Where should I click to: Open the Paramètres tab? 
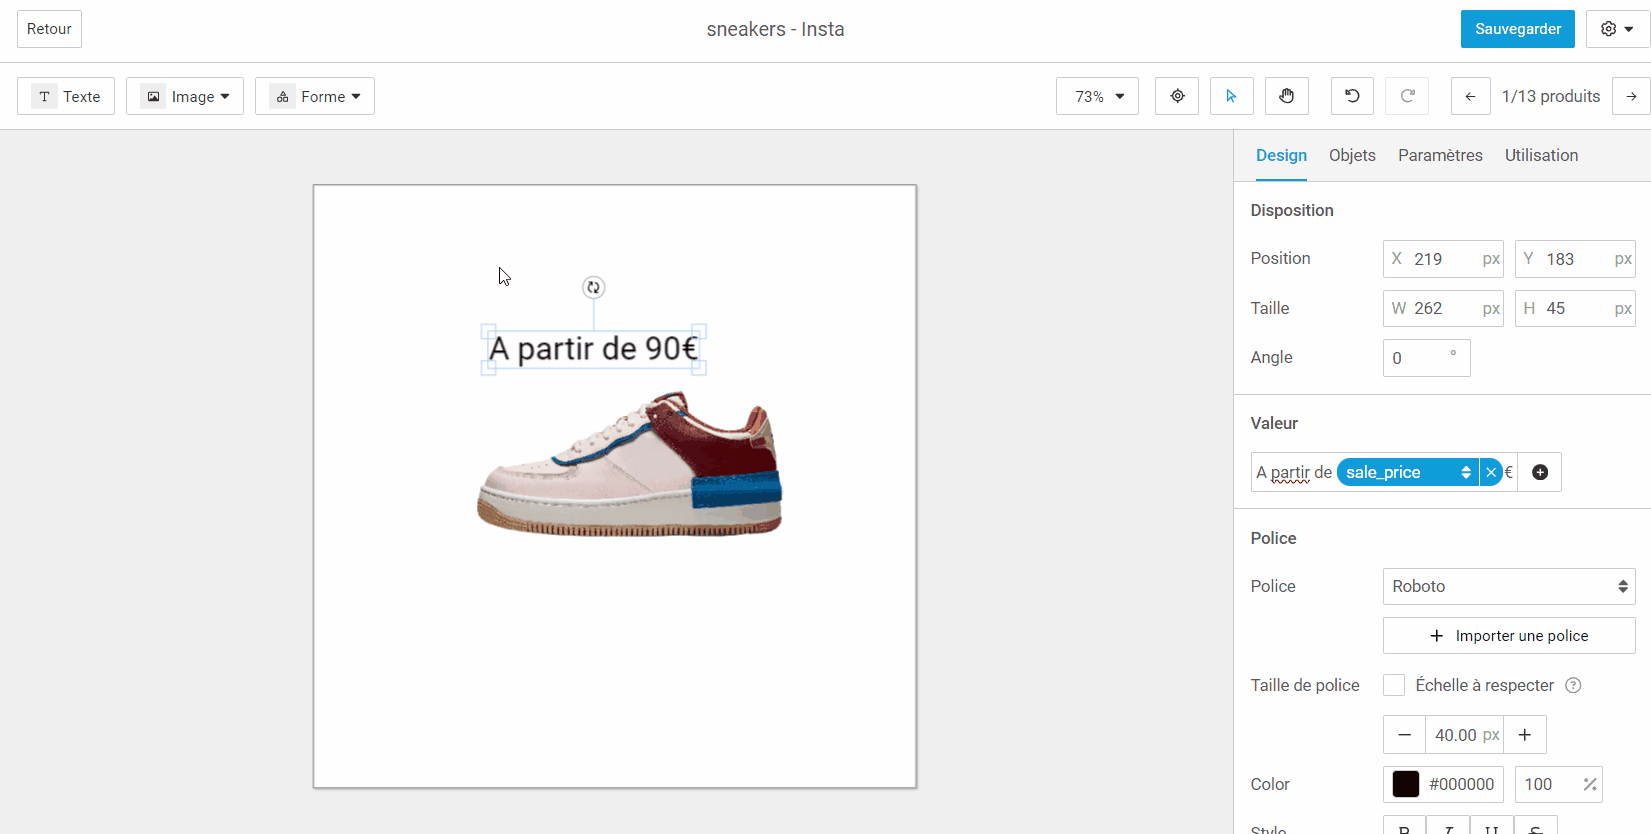tap(1440, 155)
